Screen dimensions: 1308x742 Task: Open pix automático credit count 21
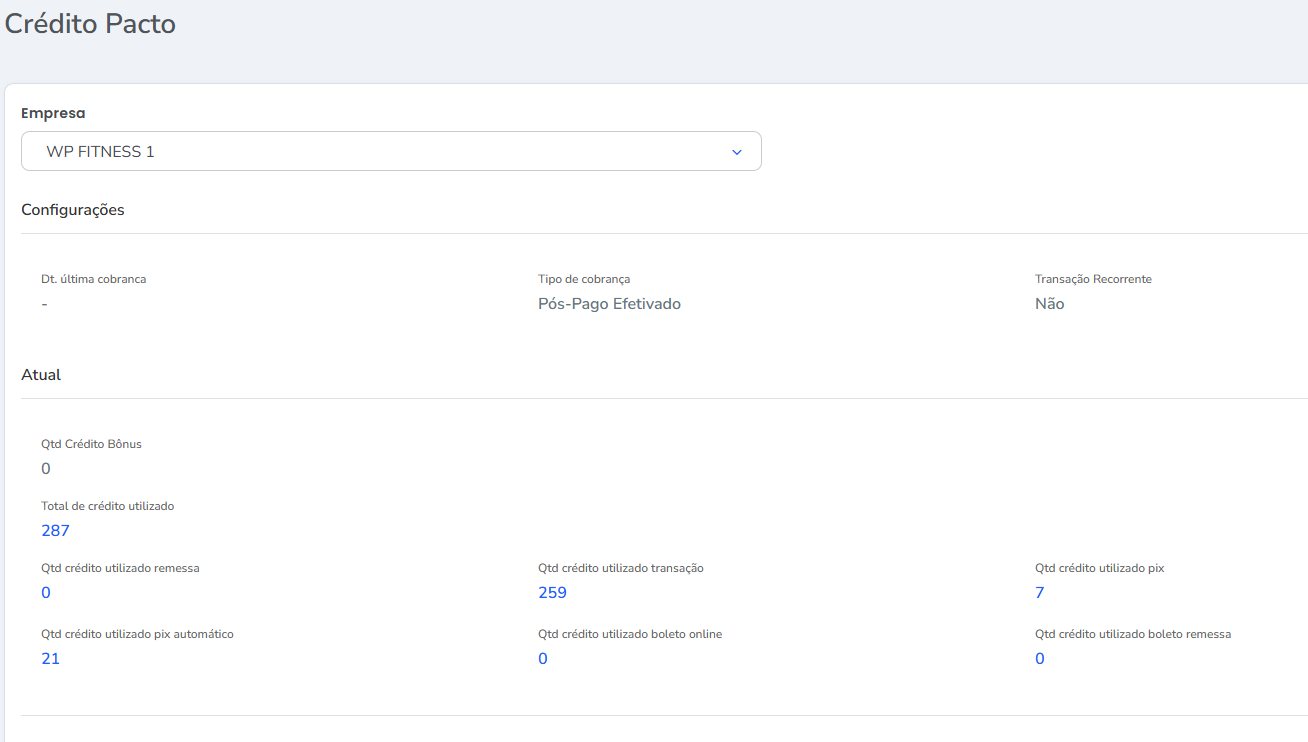50,659
